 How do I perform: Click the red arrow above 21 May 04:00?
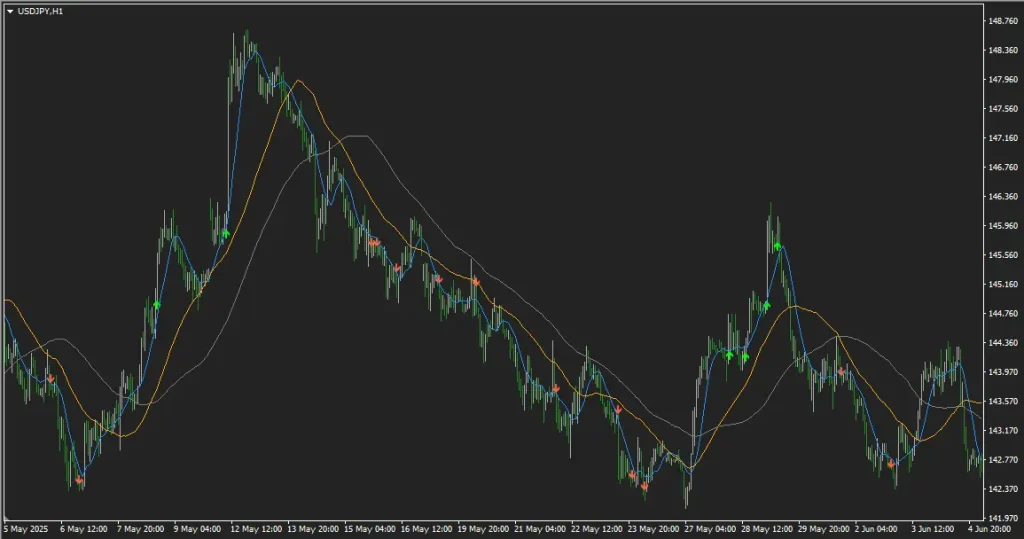[x=556, y=389]
